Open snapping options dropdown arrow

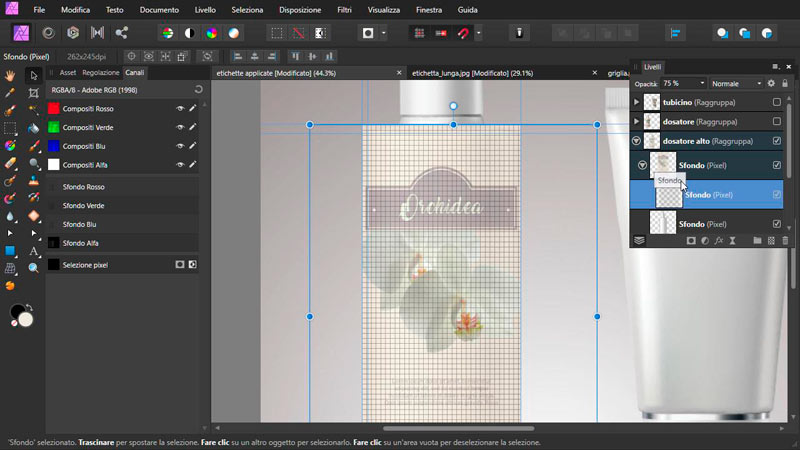click(479, 33)
